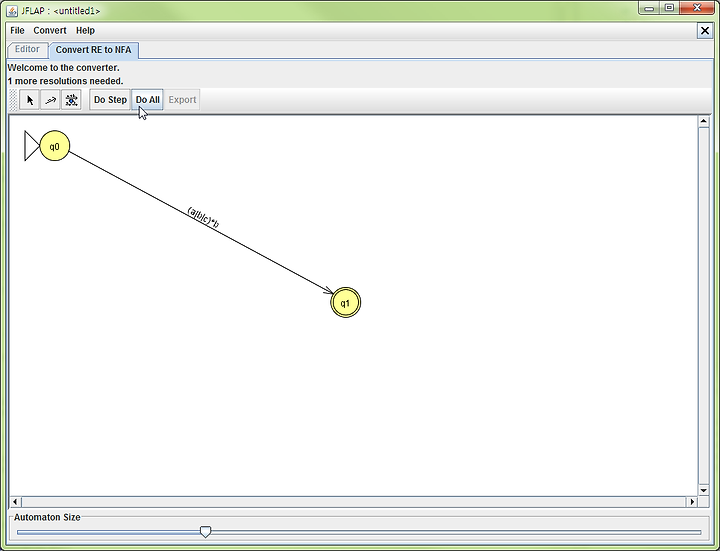Click the vertical scrollbar down arrow
This screenshot has width=720, height=551.
(x=703, y=490)
